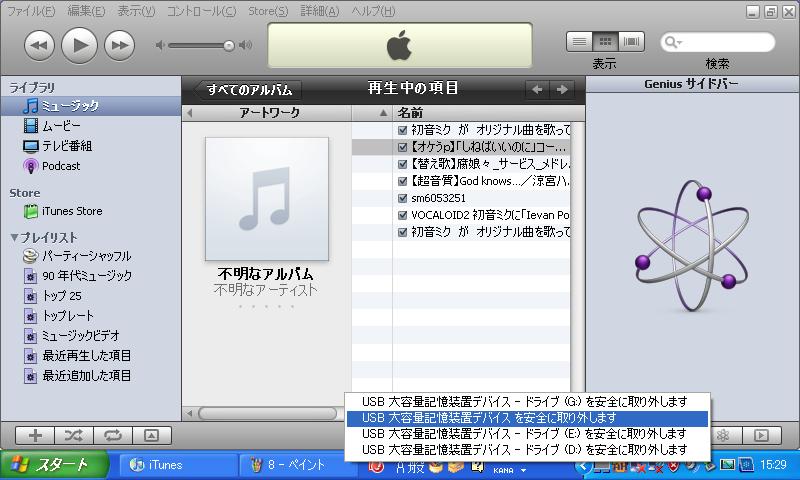This screenshot has height=480, width=800.
Task: Switch to Cover Flow view
Action: tap(631, 42)
